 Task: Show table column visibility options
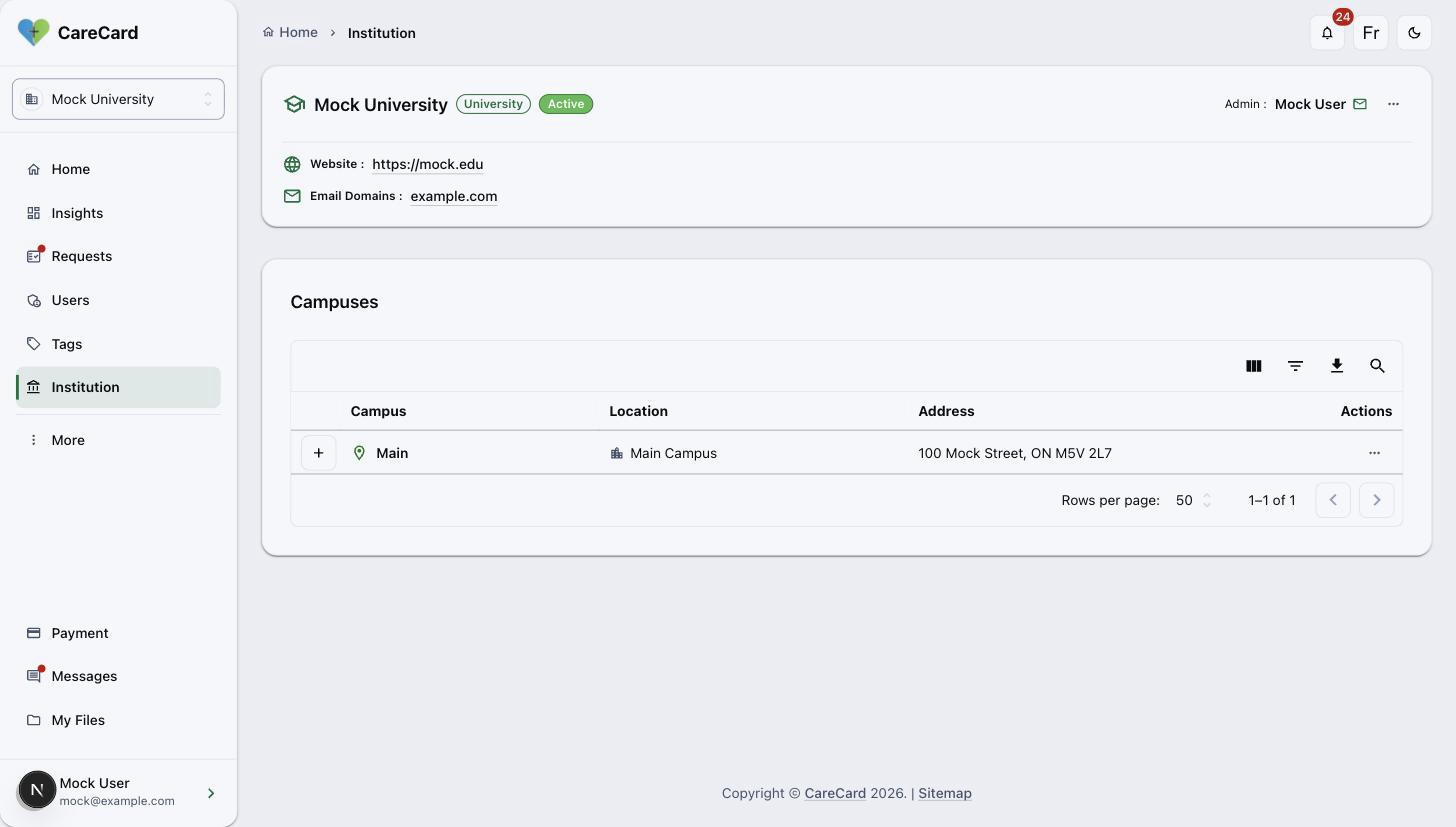pos(1253,366)
